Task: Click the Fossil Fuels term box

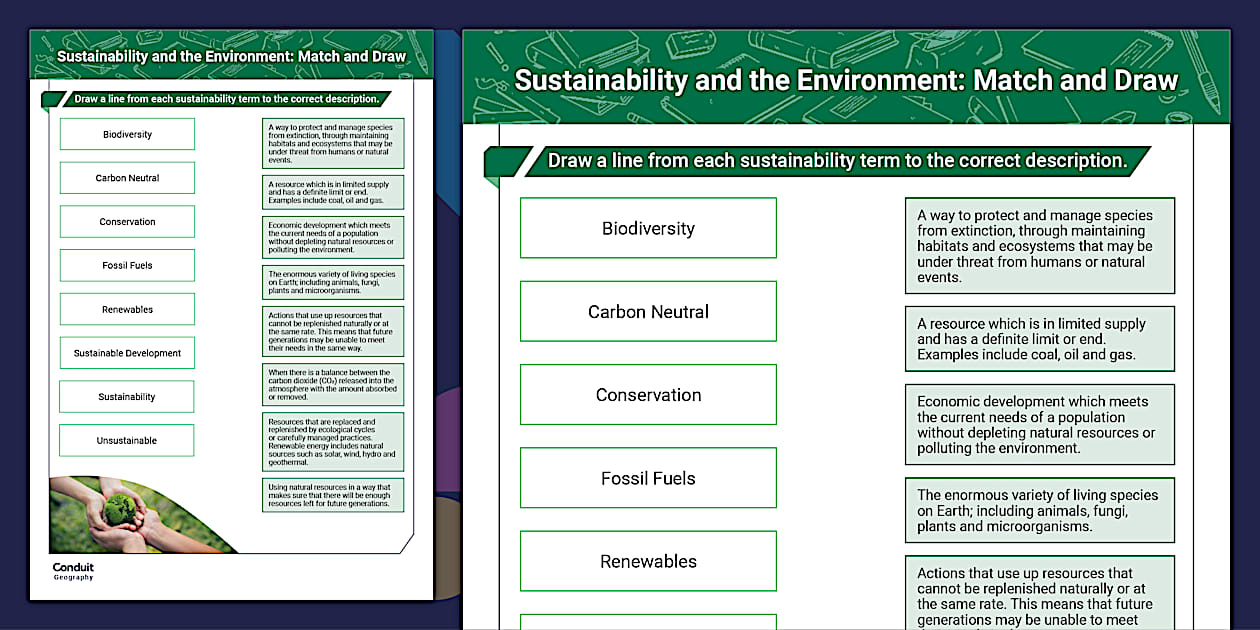Action: click(648, 477)
